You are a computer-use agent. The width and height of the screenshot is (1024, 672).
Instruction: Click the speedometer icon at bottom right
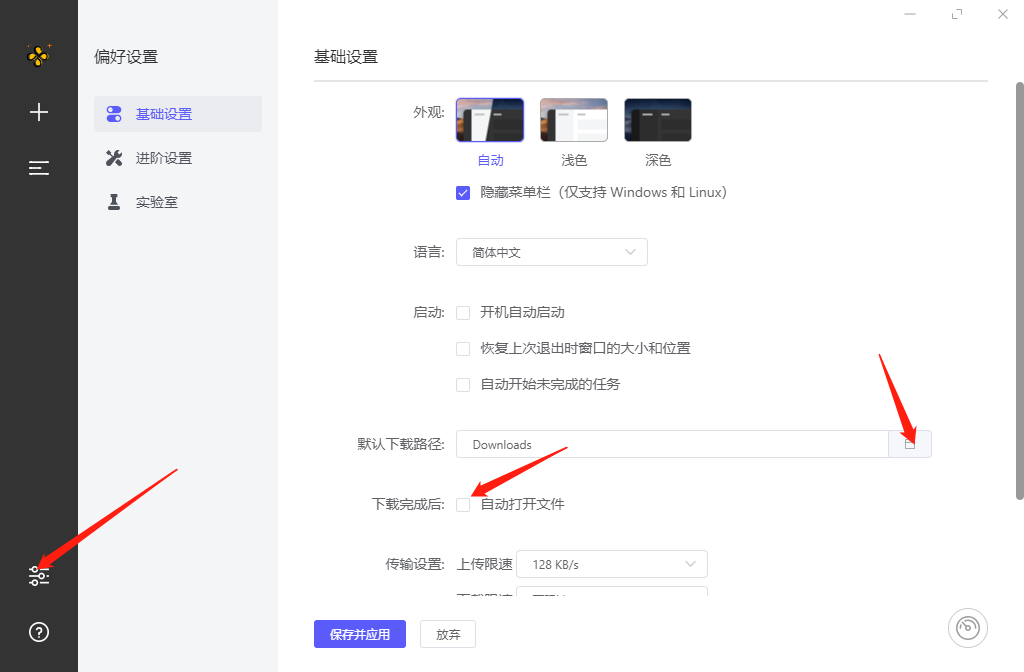coord(967,628)
